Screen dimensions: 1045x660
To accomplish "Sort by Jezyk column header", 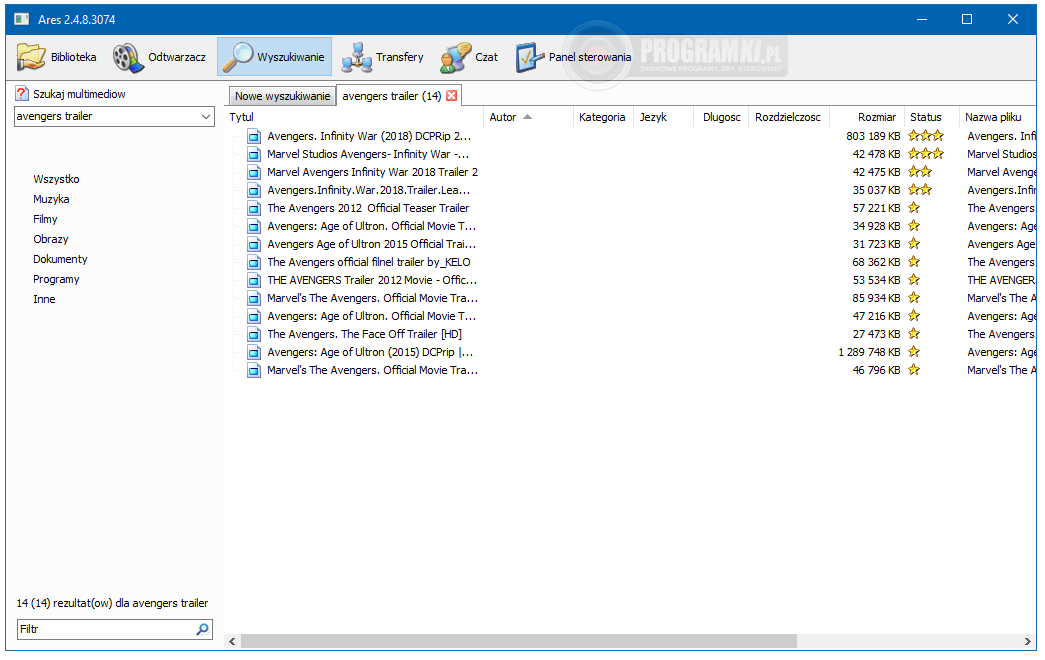I will click(662, 117).
